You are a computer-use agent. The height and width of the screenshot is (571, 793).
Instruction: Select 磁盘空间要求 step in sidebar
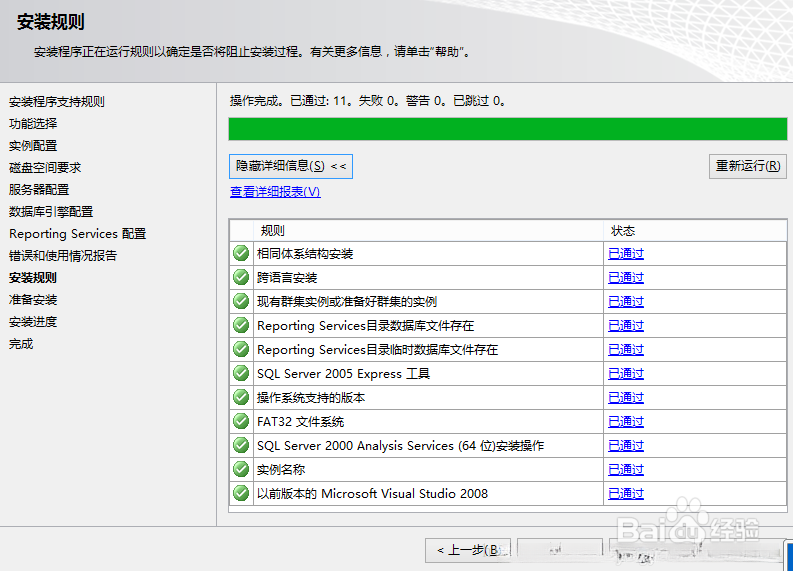pyautogui.click(x=45, y=167)
